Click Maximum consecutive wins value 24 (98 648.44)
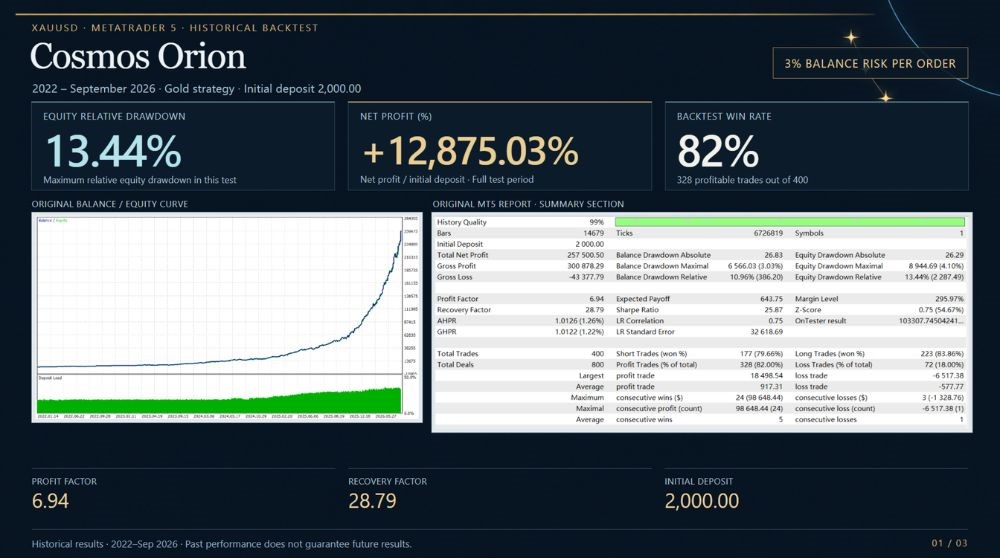The width and height of the screenshot is (1000, 558). pyautogui.click(x=759, y=397)
